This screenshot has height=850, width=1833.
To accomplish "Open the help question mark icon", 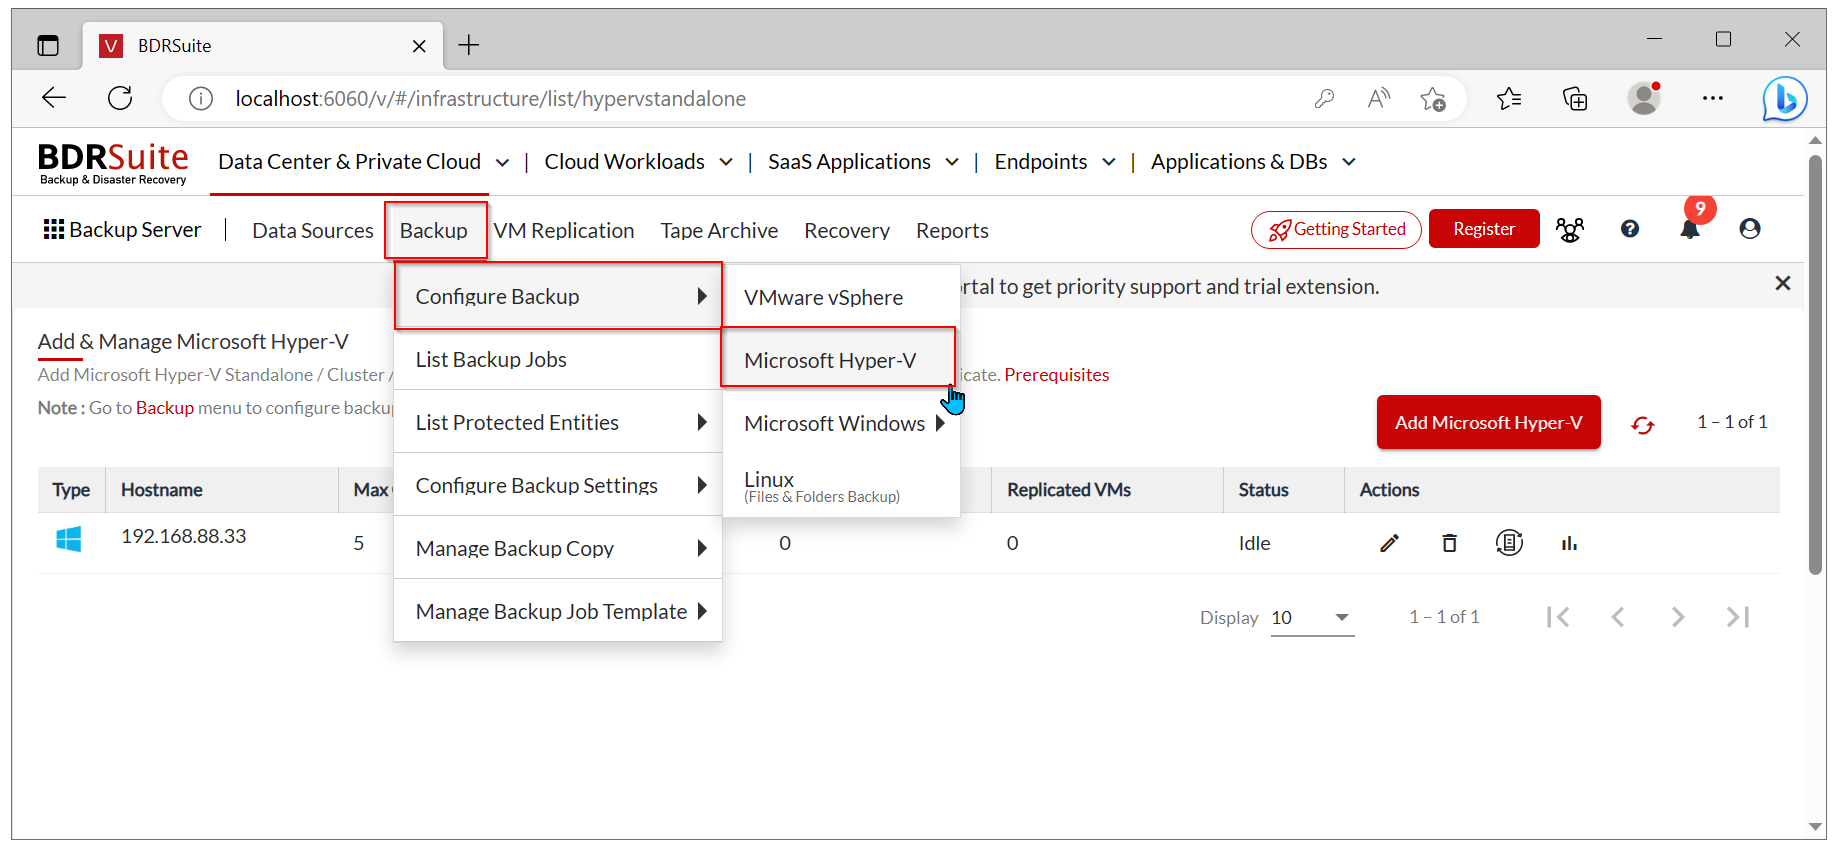I will (1630, 229).
